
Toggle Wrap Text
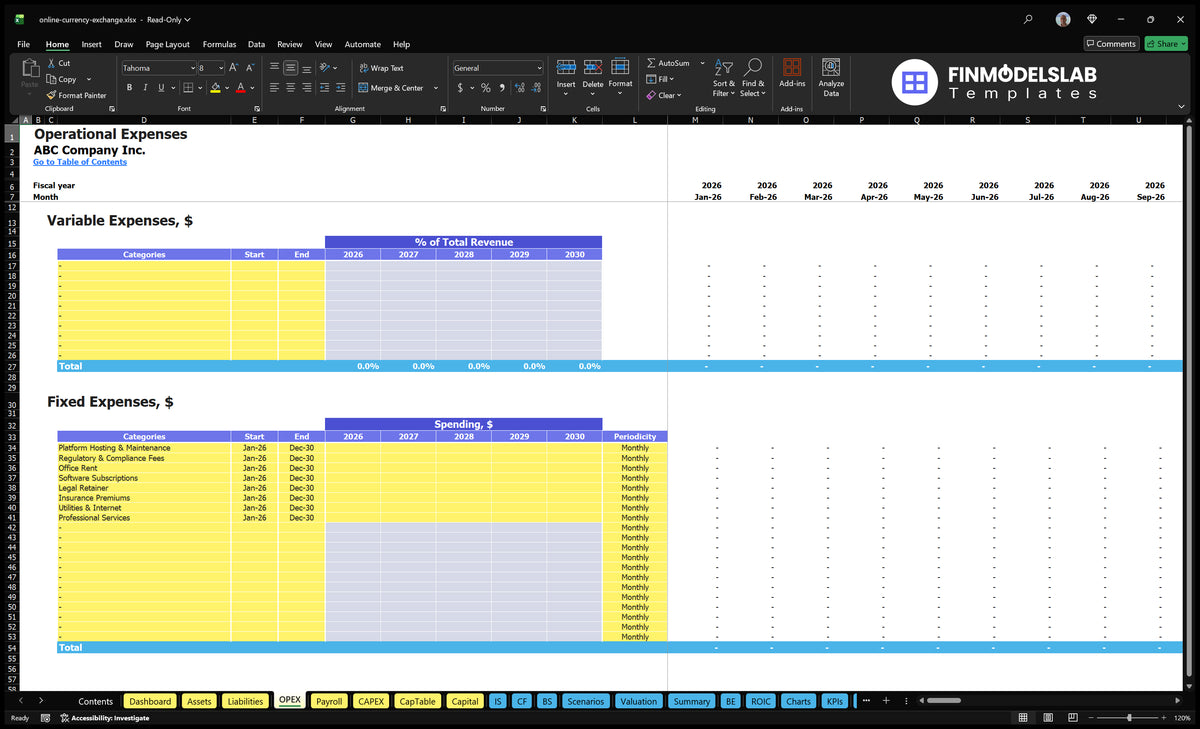click(382, 68)
